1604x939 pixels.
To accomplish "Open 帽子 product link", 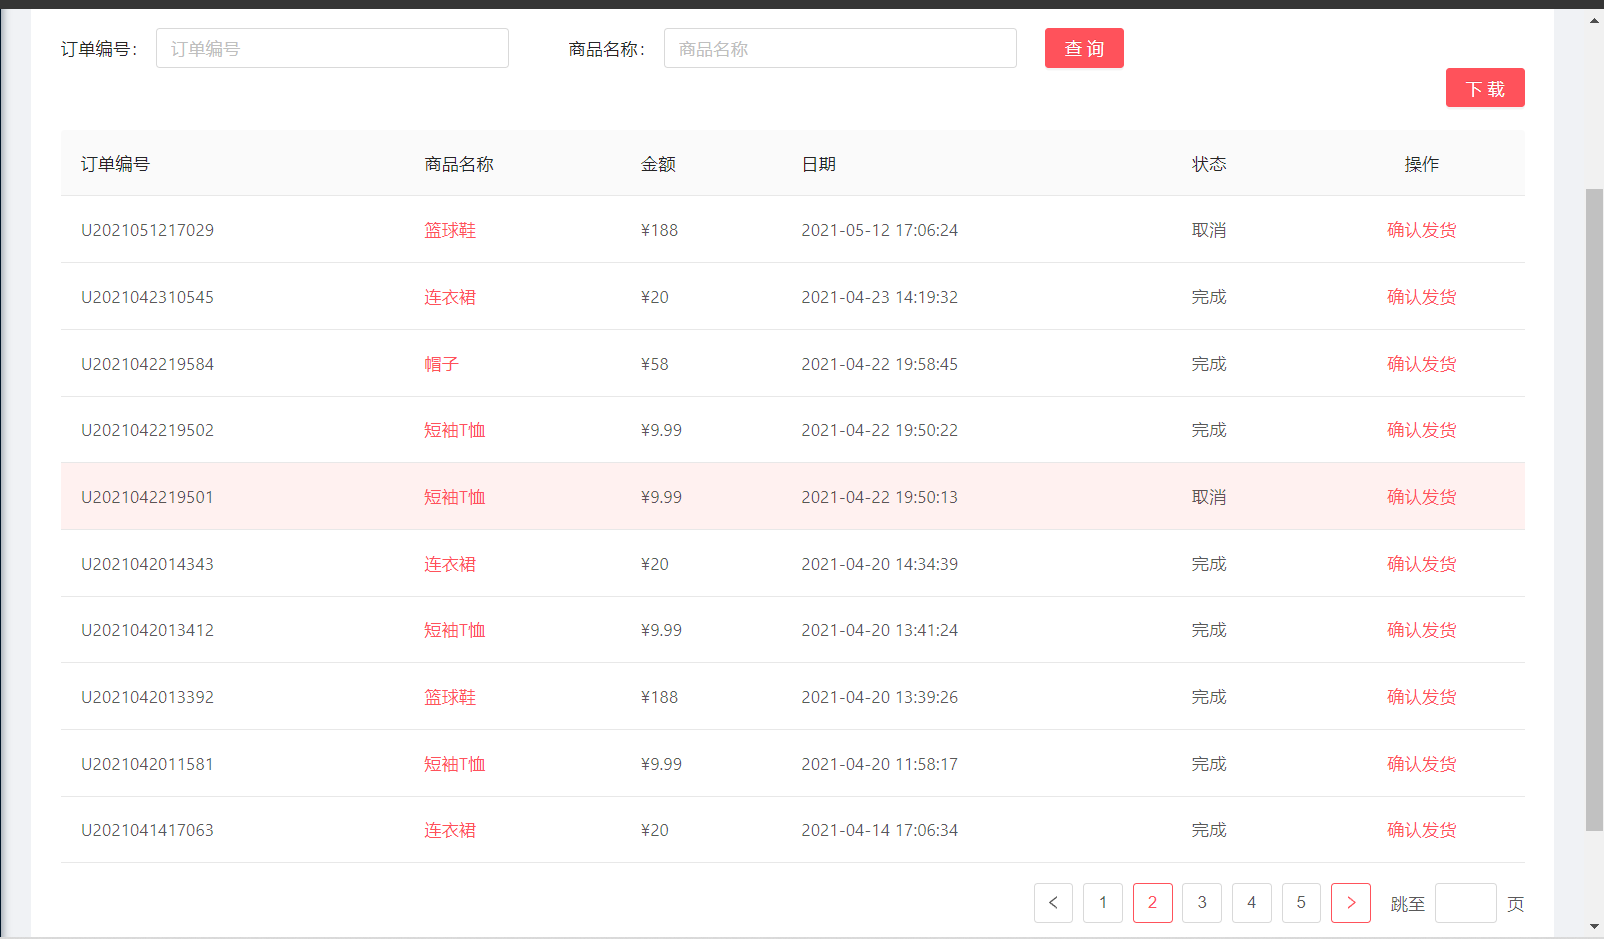I will (x=441, y=364).
